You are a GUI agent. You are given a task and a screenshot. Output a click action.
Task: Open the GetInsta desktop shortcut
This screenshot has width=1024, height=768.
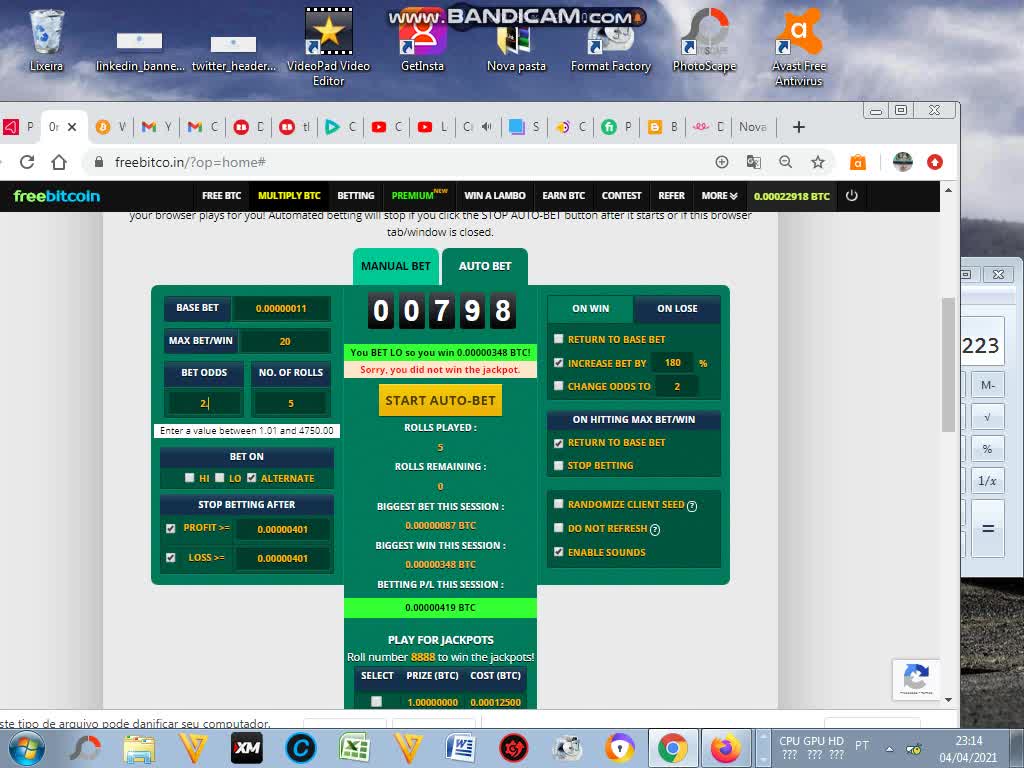423,40
